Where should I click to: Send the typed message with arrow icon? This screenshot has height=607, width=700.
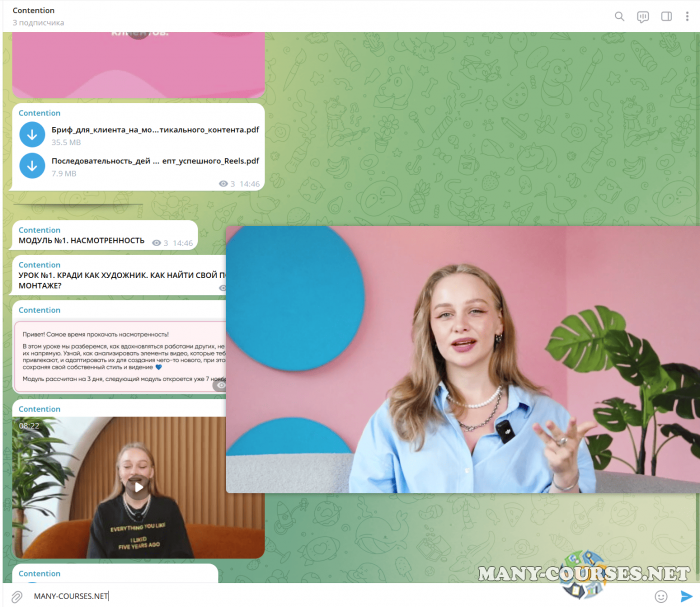point(686,596)
